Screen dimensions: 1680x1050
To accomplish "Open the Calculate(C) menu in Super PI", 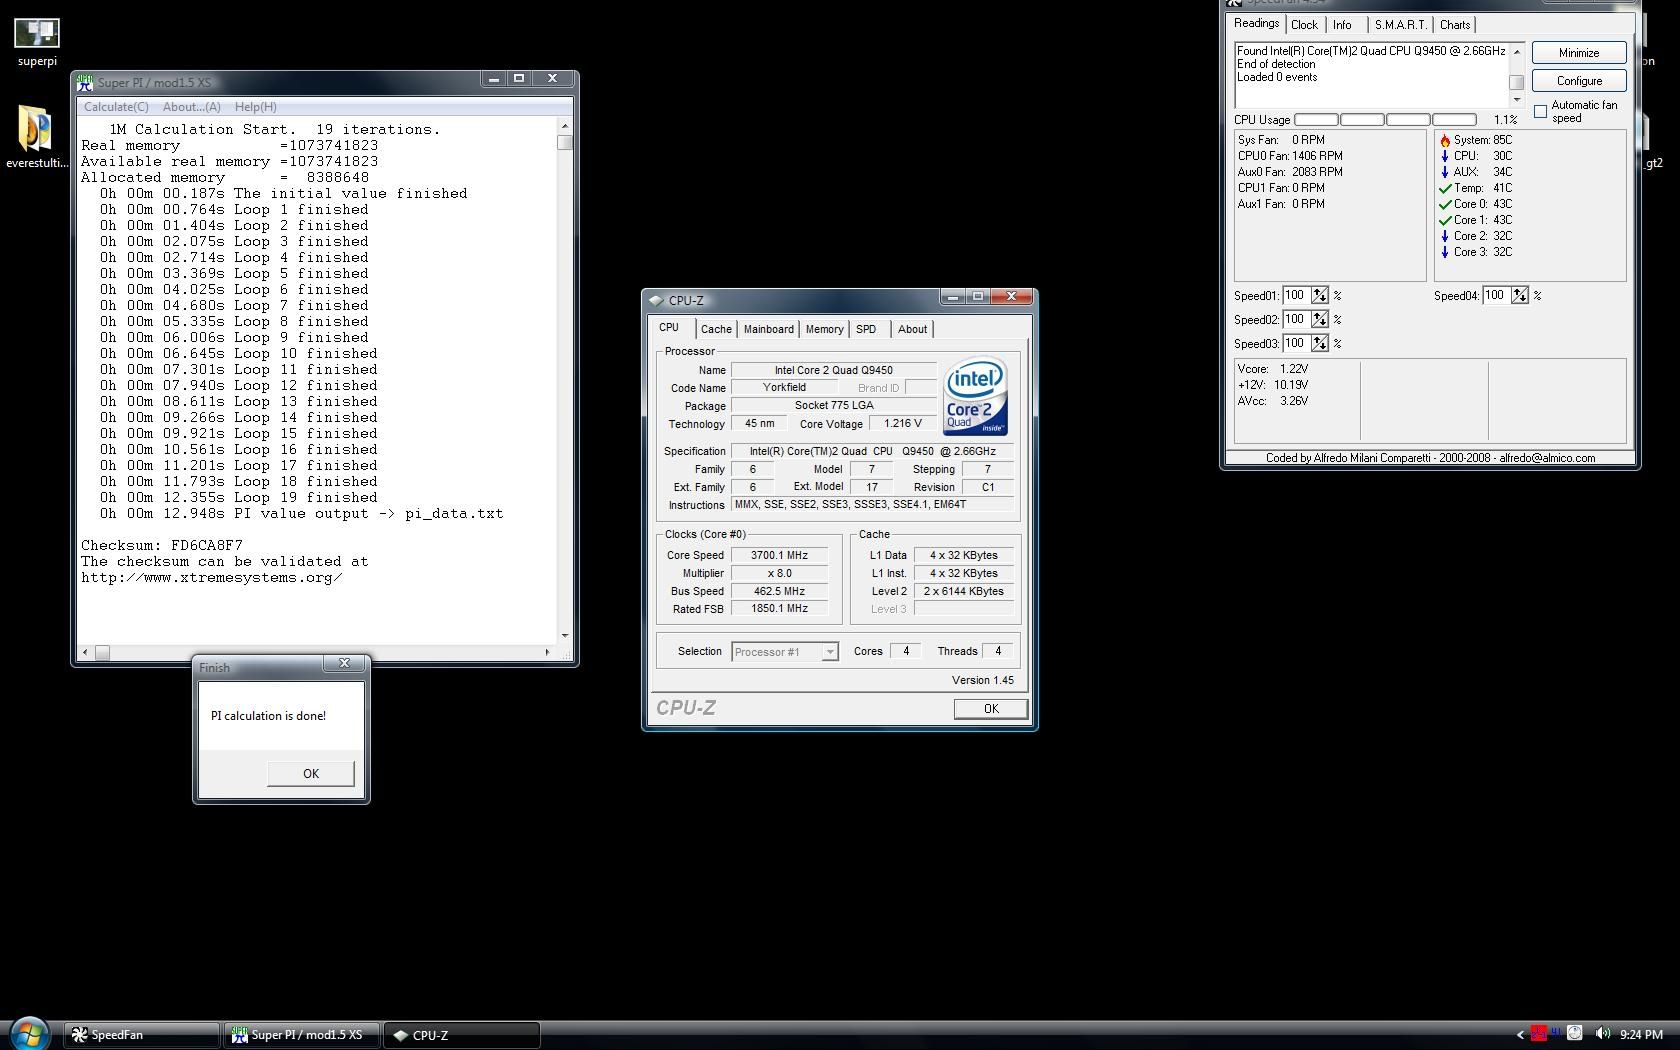I will (x=116, y=107).
